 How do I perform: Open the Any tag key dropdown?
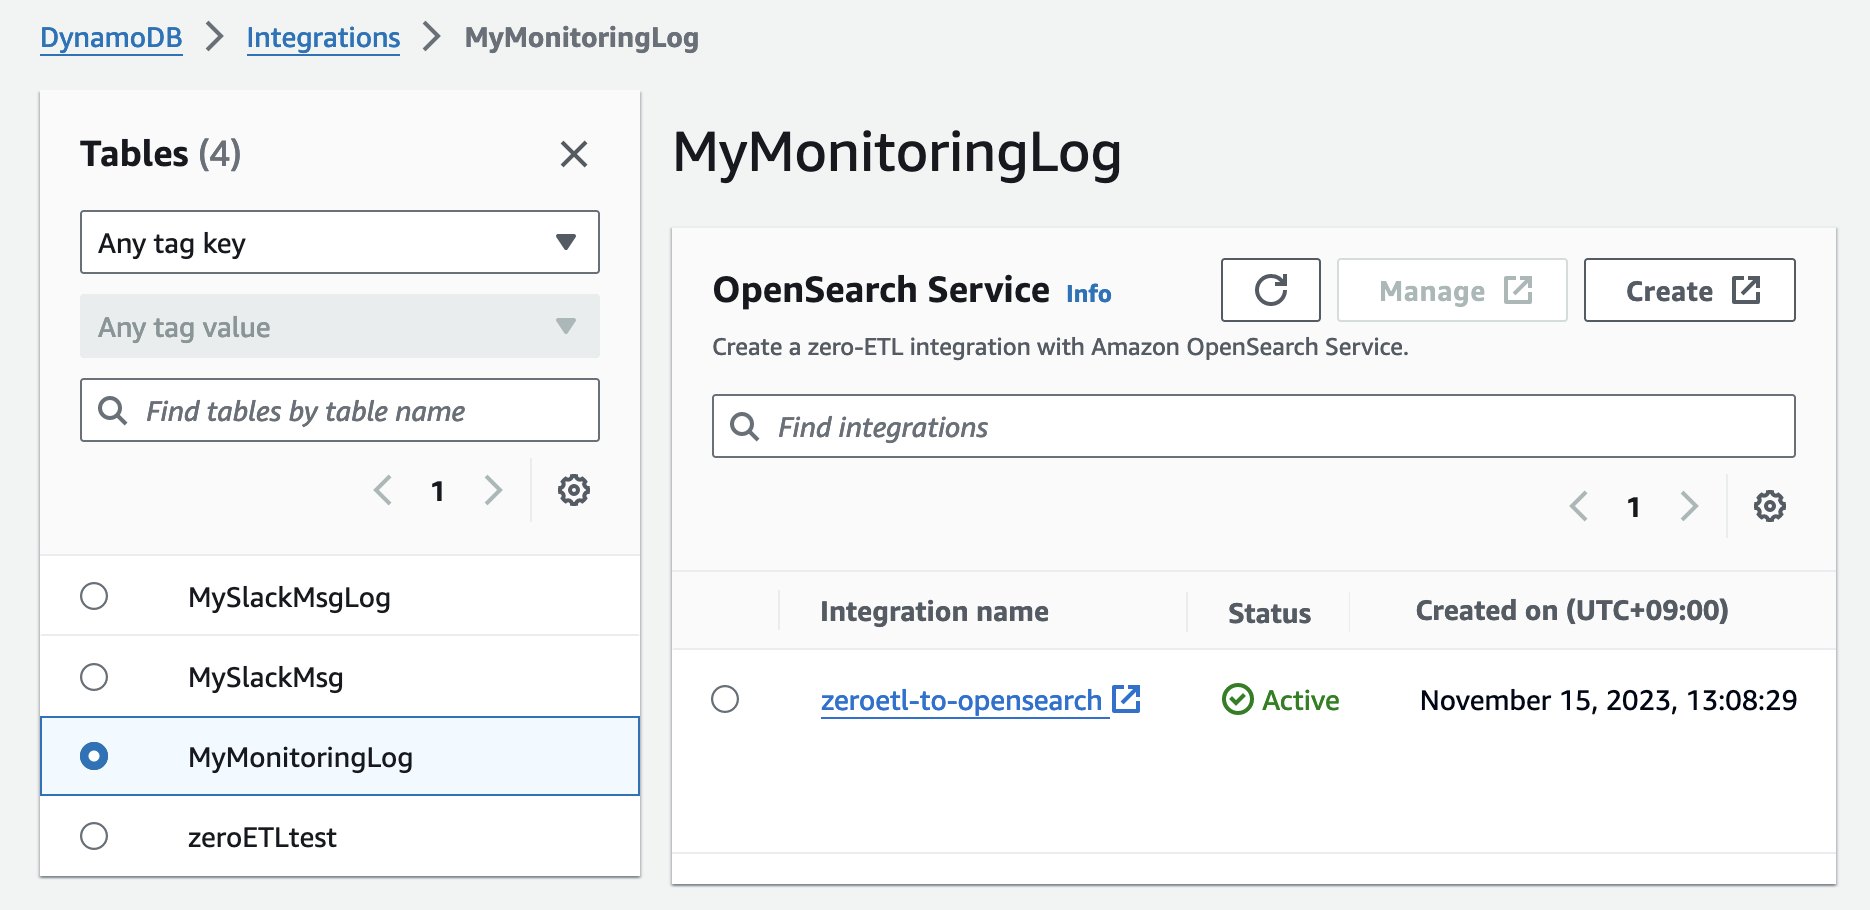tap(340, 242)
